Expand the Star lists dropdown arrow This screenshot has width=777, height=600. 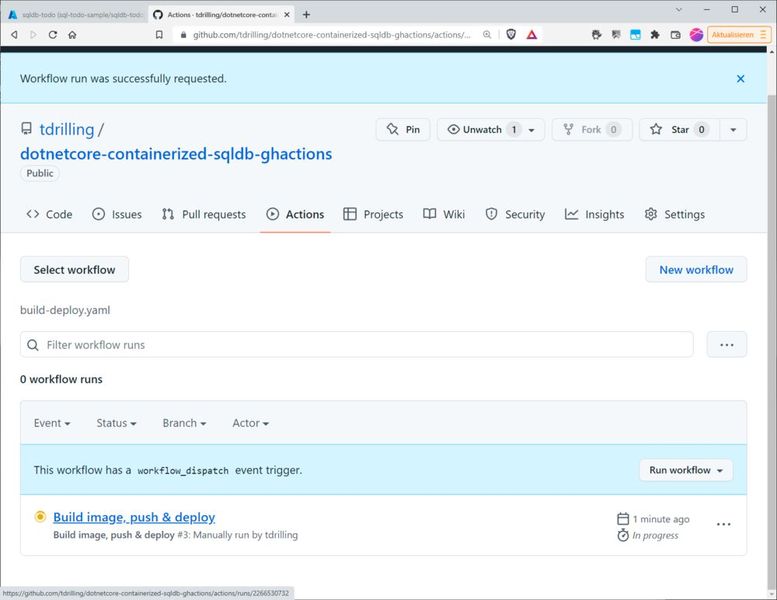tap(733, 130)
